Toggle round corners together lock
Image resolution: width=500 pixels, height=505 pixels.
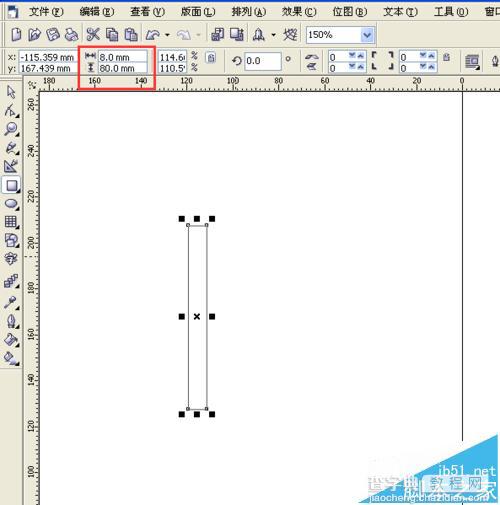click(x=446, y=57)
